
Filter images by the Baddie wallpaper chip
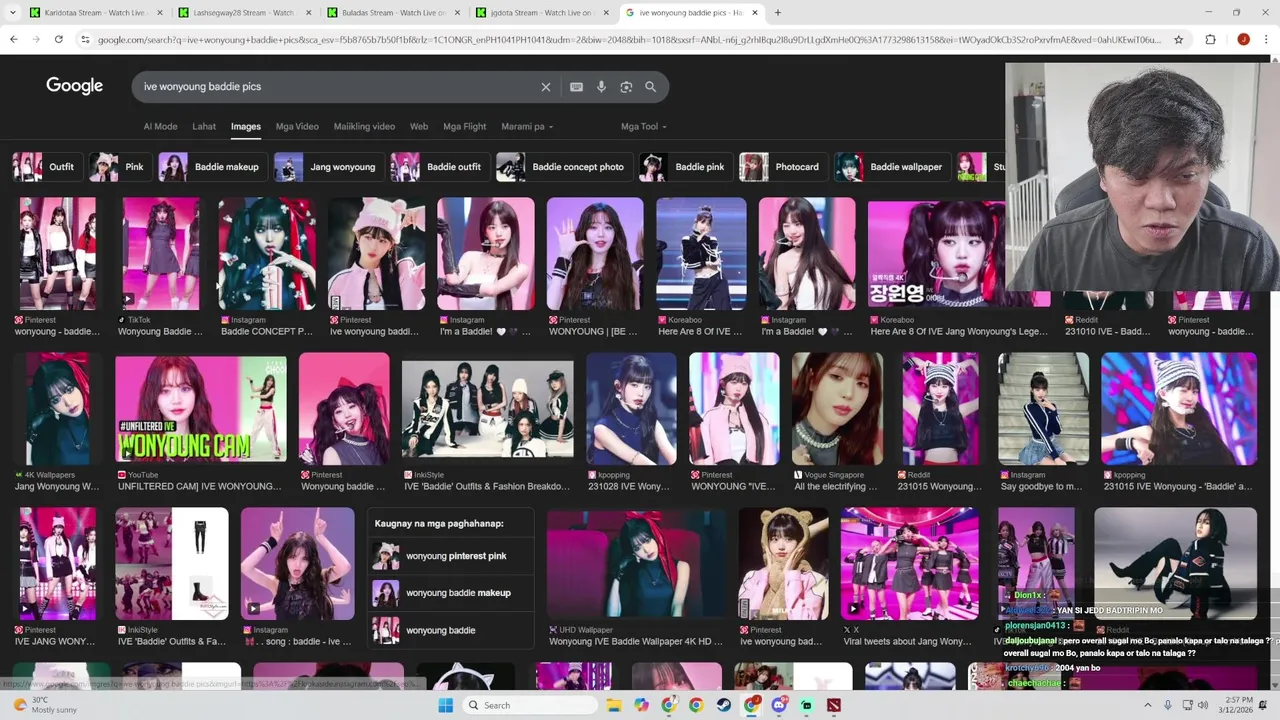pos(891,167)
